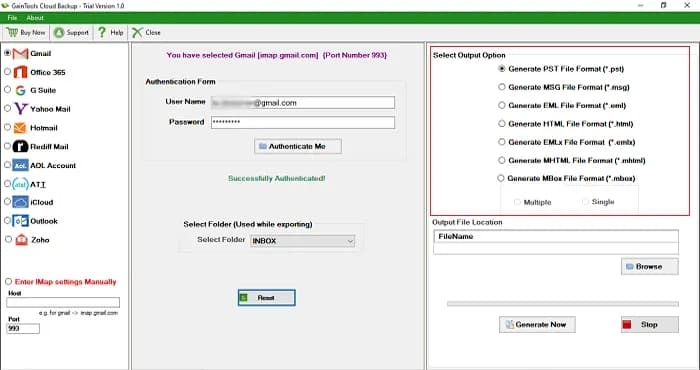The height and width of the screenshot is (370, 700).
Task: Choose Generate MHTML File Format option
Action: (502, 160)
